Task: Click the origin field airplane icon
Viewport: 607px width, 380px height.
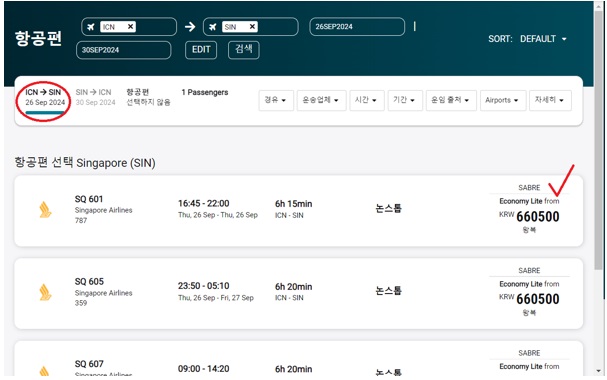Action: click(x=91, y=27)
